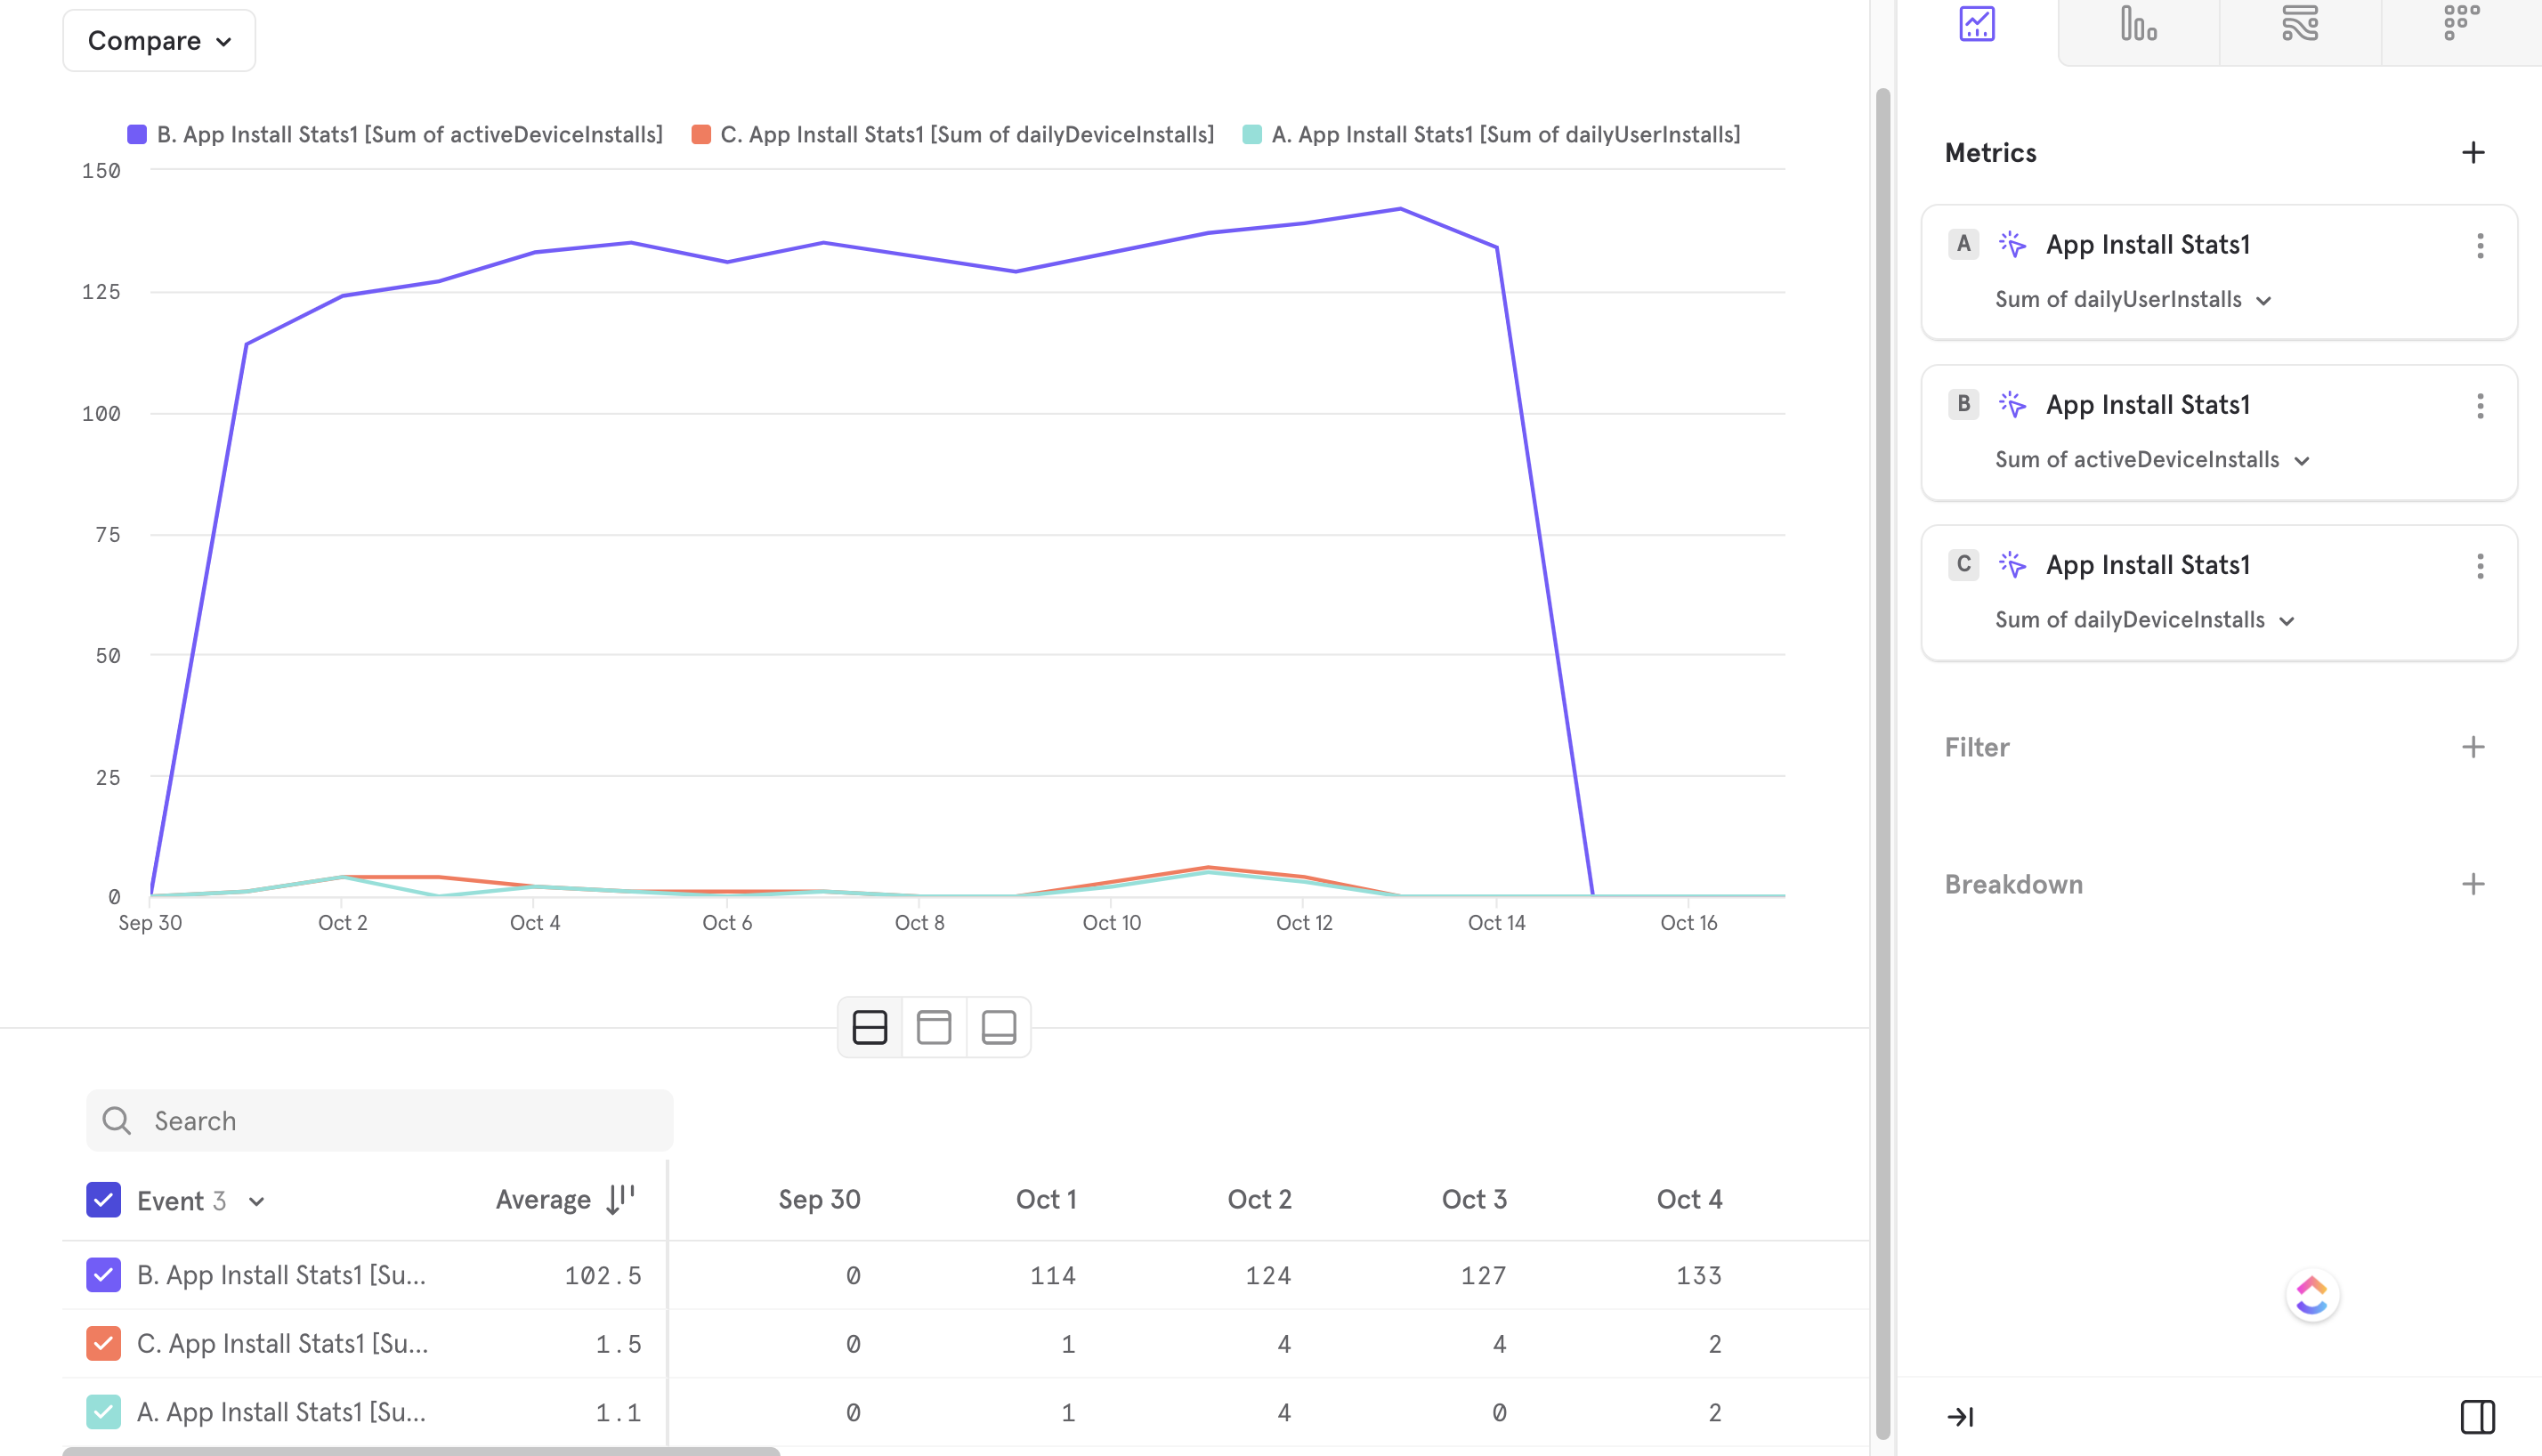Add a Breakdown with the plus button
The width and height of the screenshot is (2542, 1456).
coord(2474,883)
